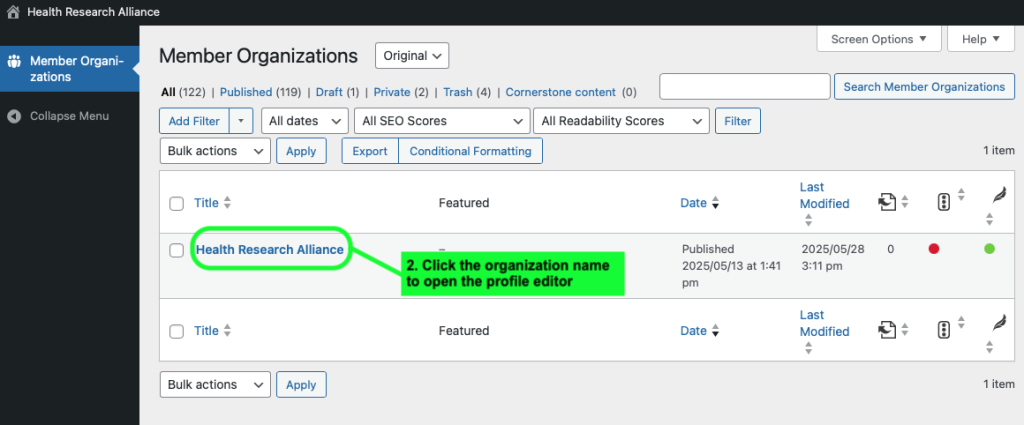The image size is (1024, 425).
Task: Check the Health Research Alliance row checkbox
Action: pos(176,251)
